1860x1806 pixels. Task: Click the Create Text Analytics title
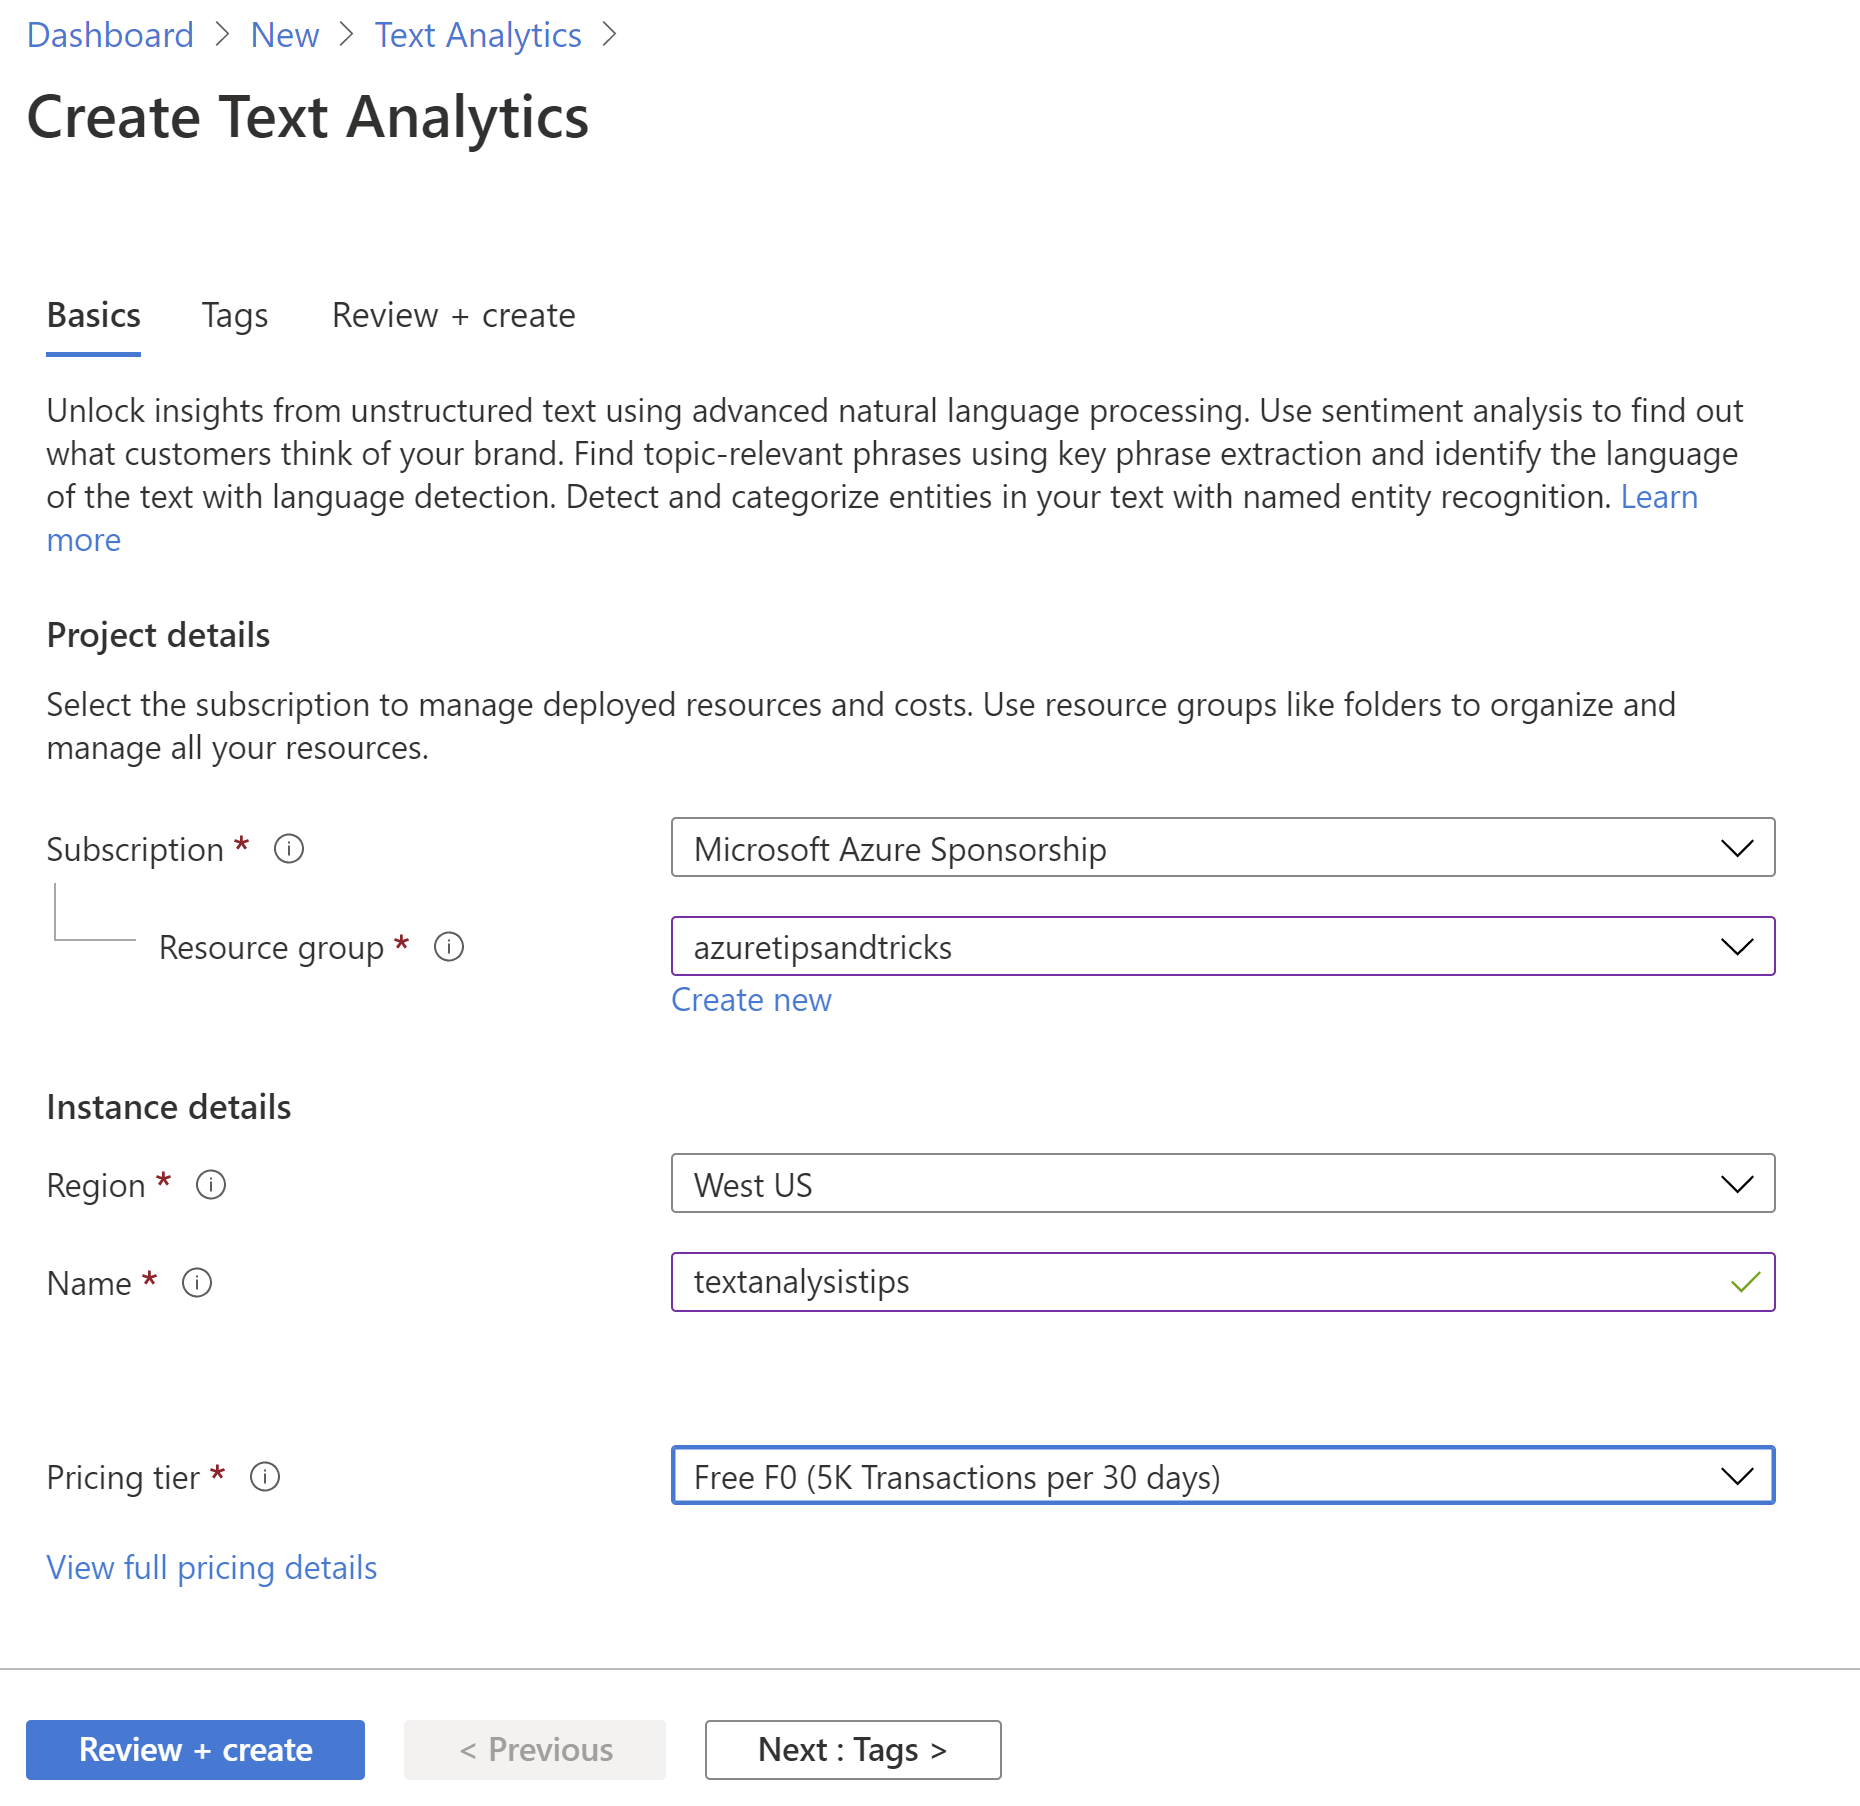click(x=308, y=117)
